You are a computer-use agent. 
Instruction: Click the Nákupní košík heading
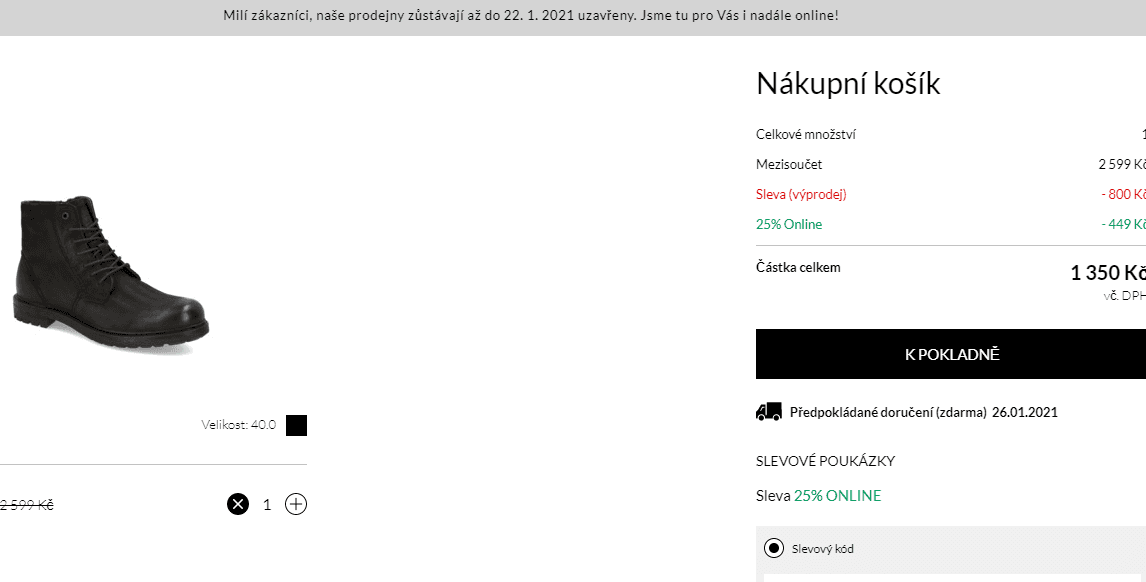[848, 83]
